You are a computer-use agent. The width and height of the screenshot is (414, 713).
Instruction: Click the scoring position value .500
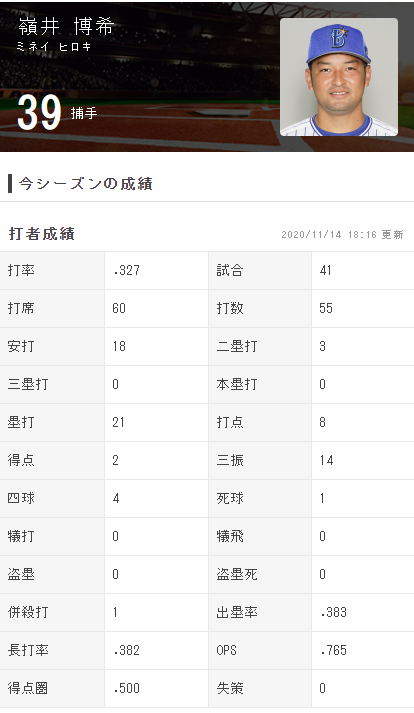point(126,688)
